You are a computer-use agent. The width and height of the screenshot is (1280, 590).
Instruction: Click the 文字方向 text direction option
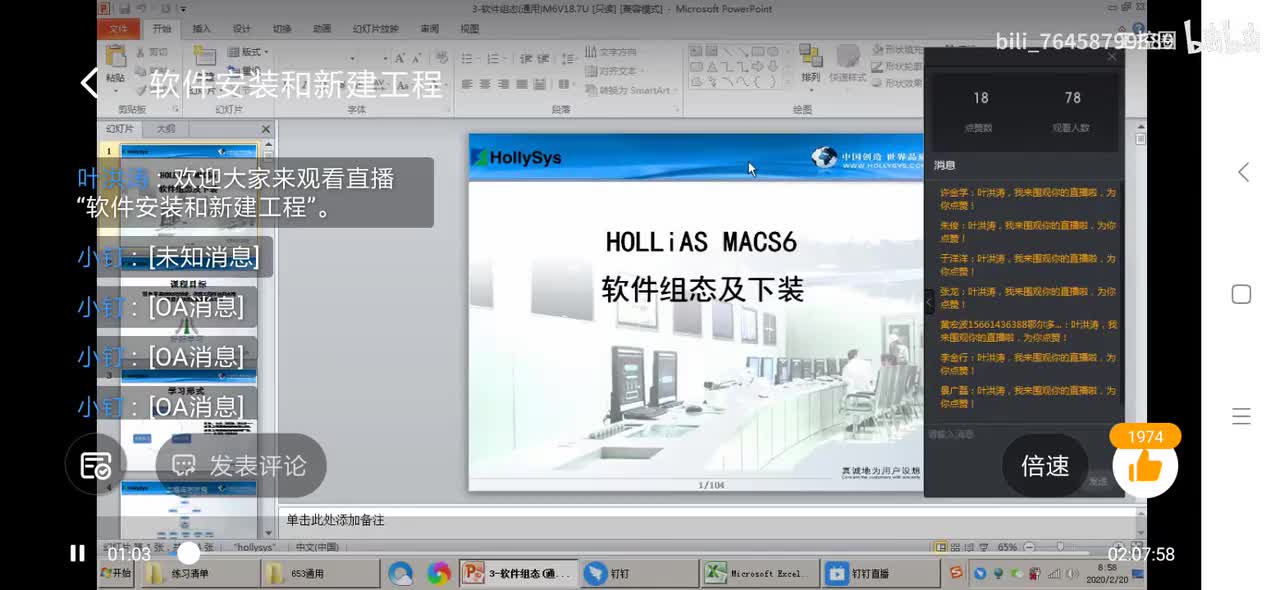click(x=610, y=51)
